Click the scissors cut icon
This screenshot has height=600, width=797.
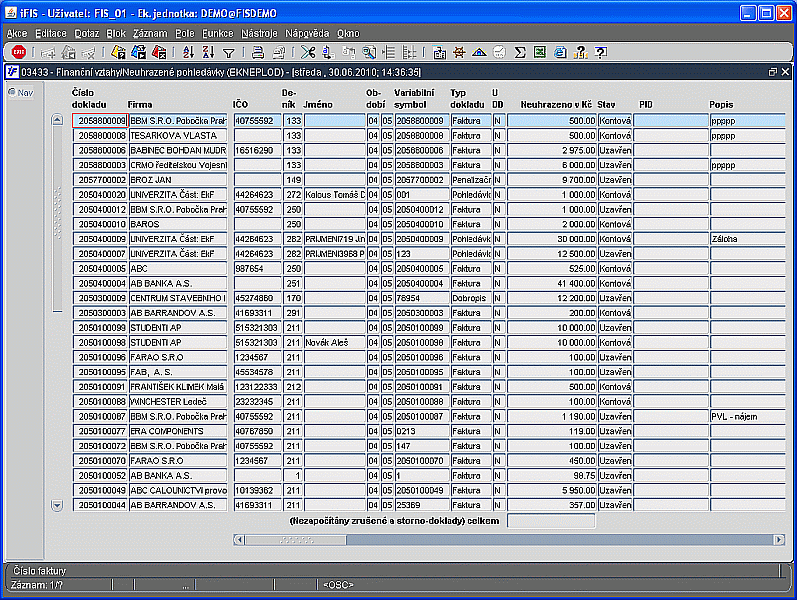click(x=308, y=52)
